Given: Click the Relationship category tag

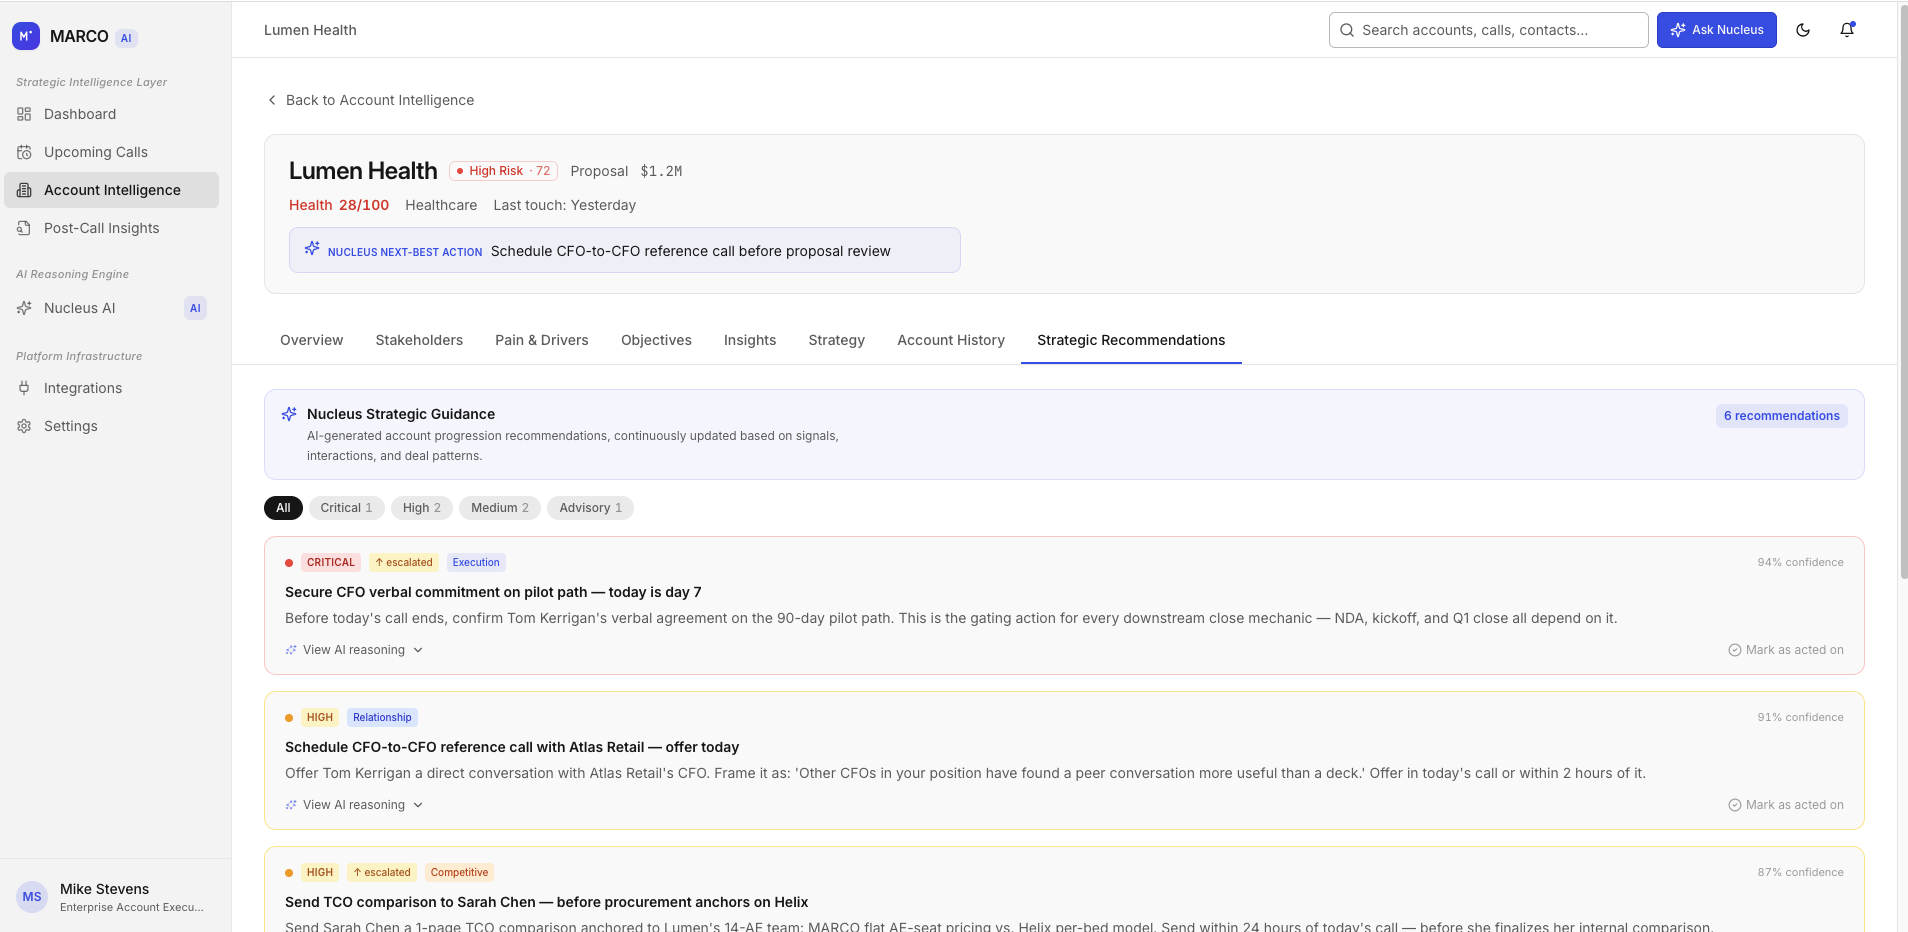Looking at the screenshot, I should (382, 718).
